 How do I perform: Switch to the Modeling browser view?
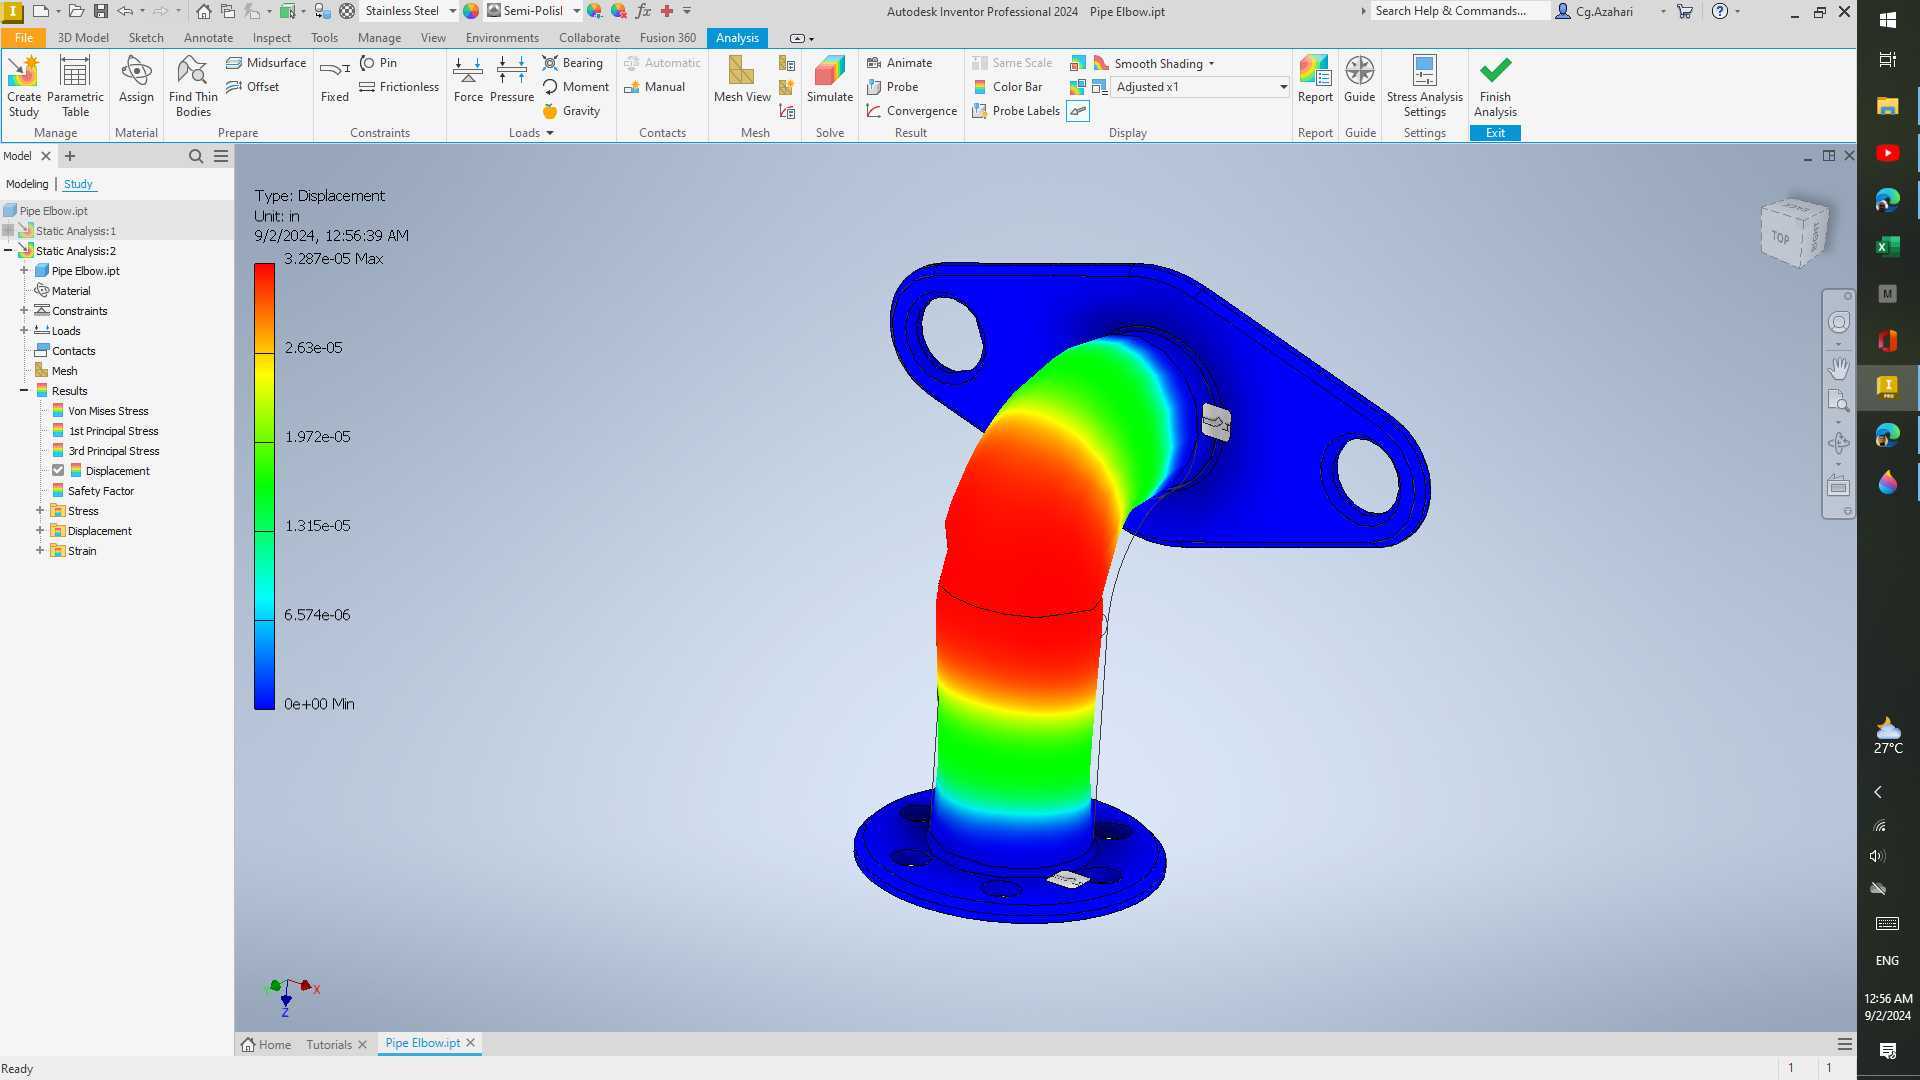[27, 184]
